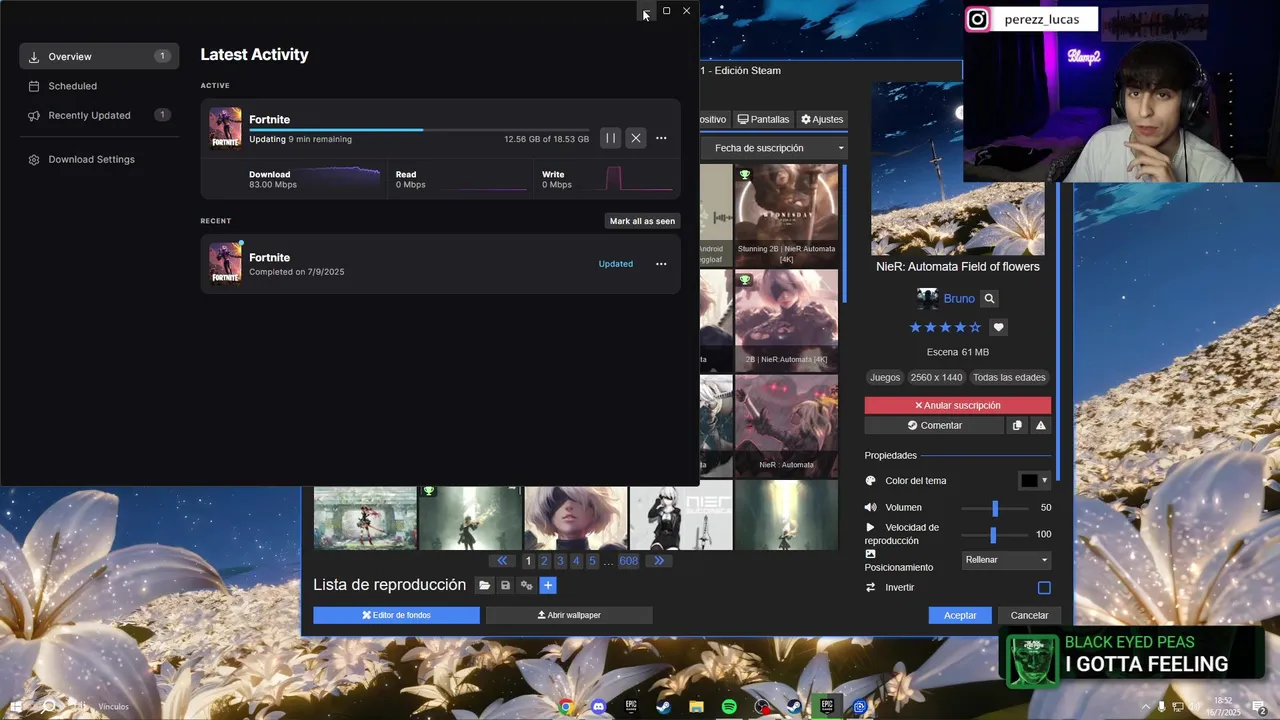Adjust the Velocidad de reproducción slider
1280x720 pixels.
coord(995,535)
